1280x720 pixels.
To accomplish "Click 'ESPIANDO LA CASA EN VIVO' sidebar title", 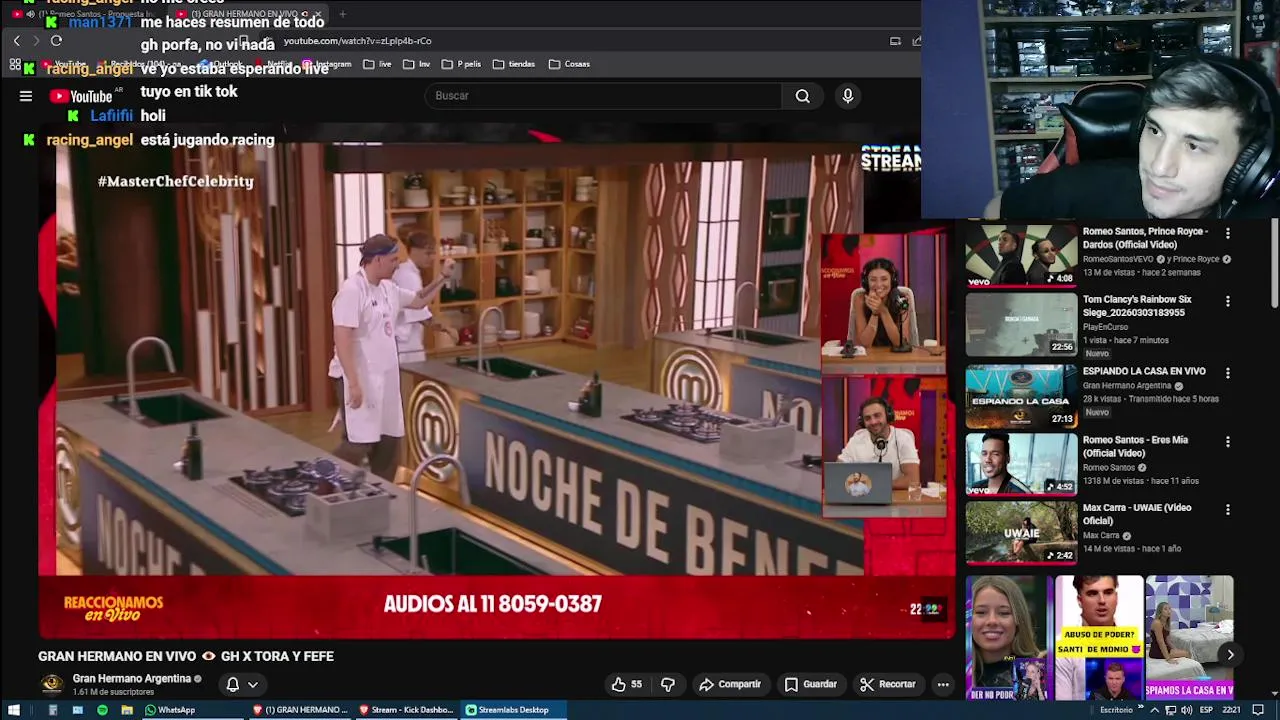I will point(1144,371).
